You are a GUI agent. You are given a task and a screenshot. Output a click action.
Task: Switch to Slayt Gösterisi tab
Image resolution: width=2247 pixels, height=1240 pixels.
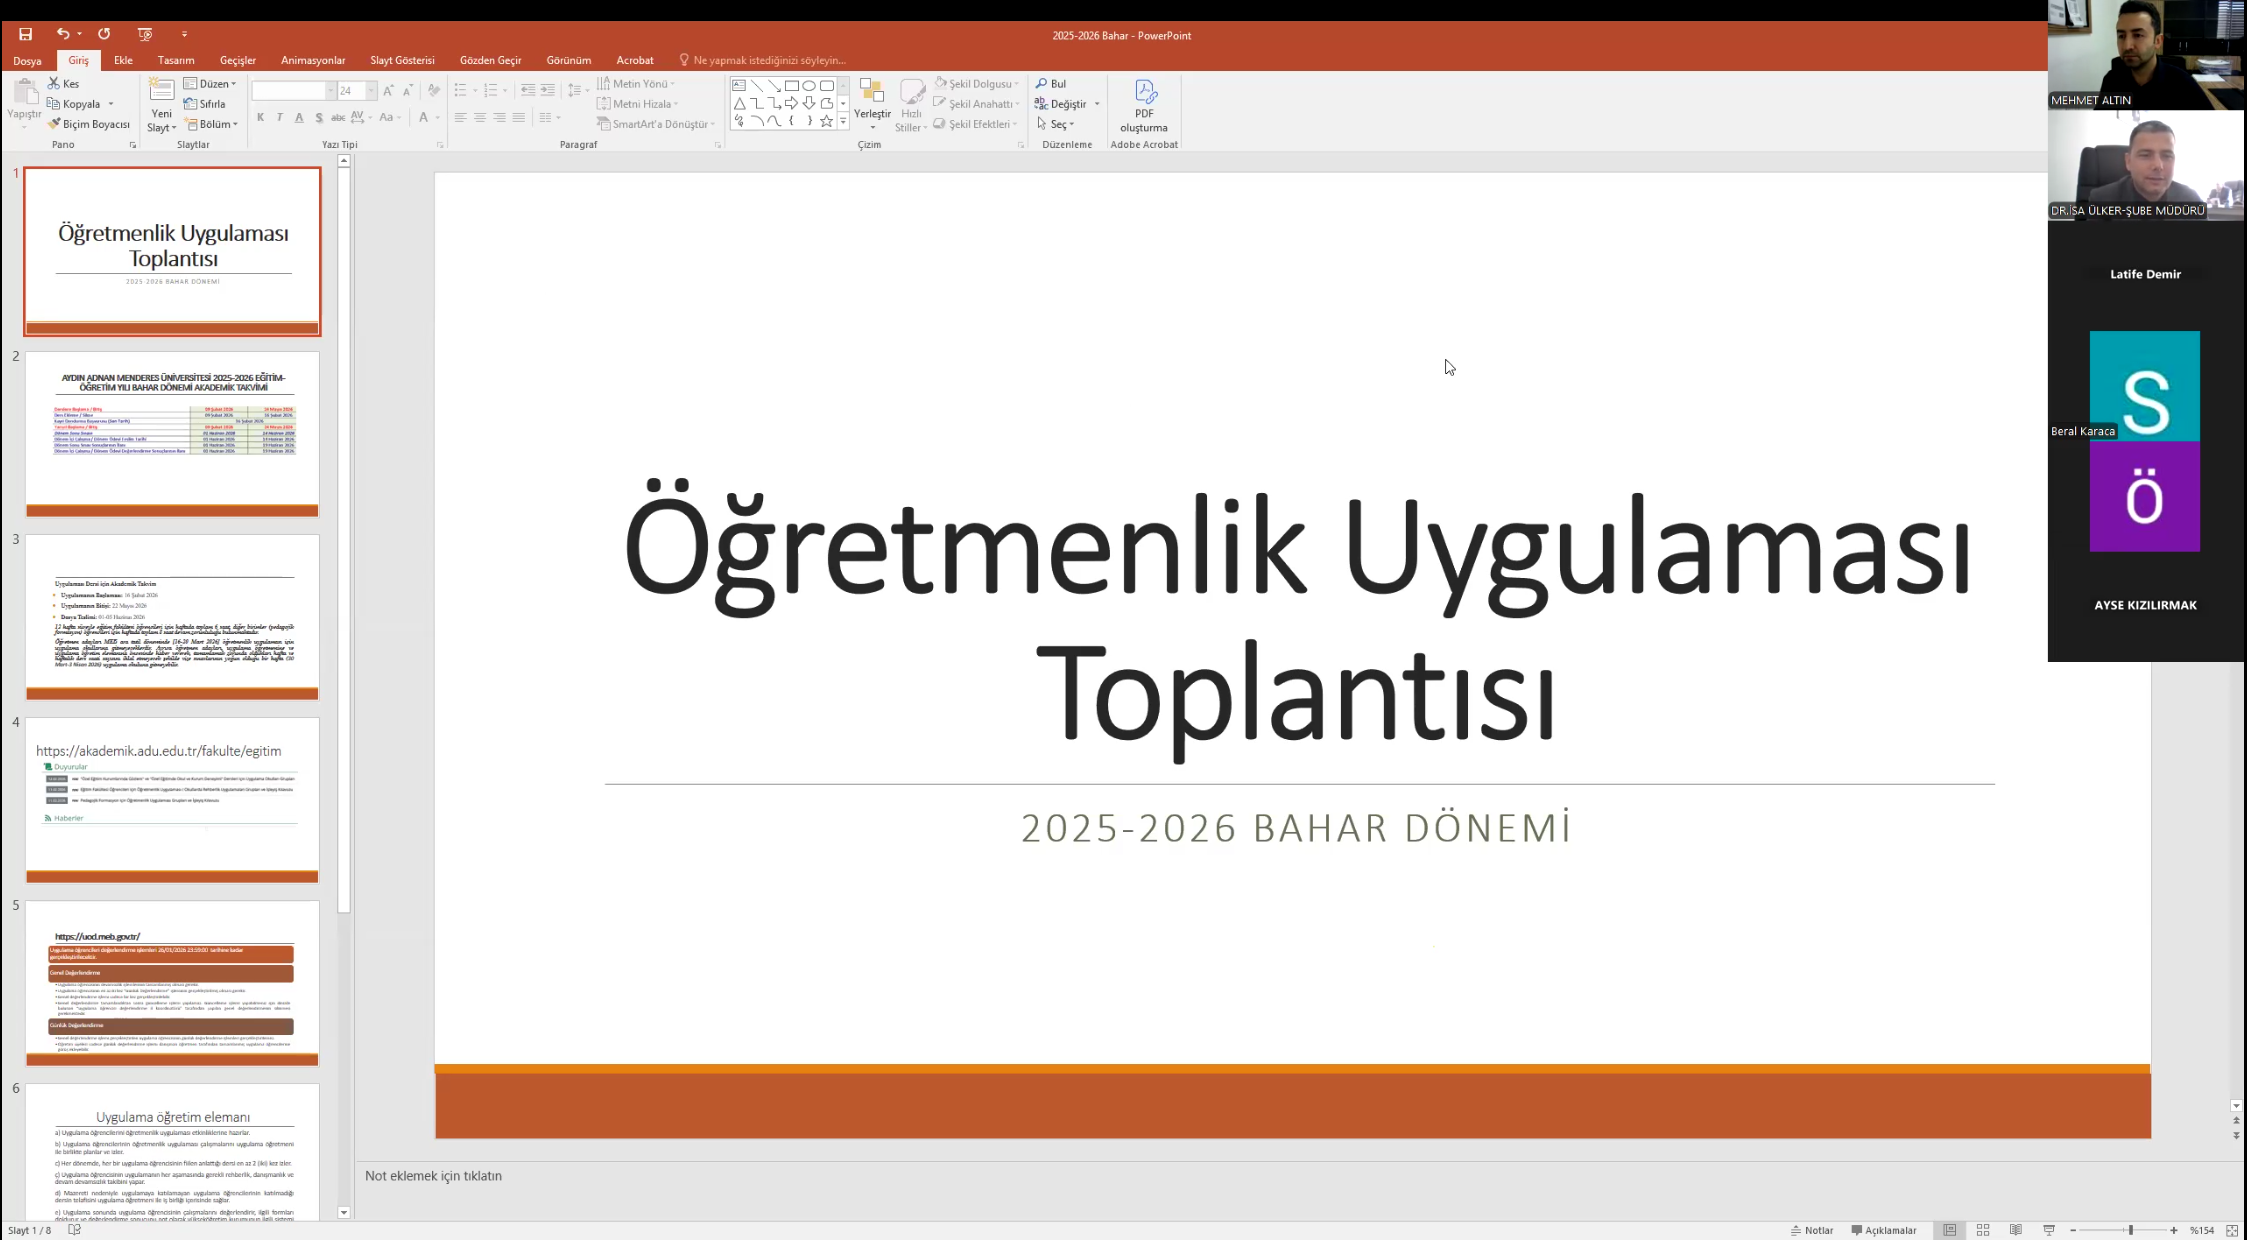point(402,60)
